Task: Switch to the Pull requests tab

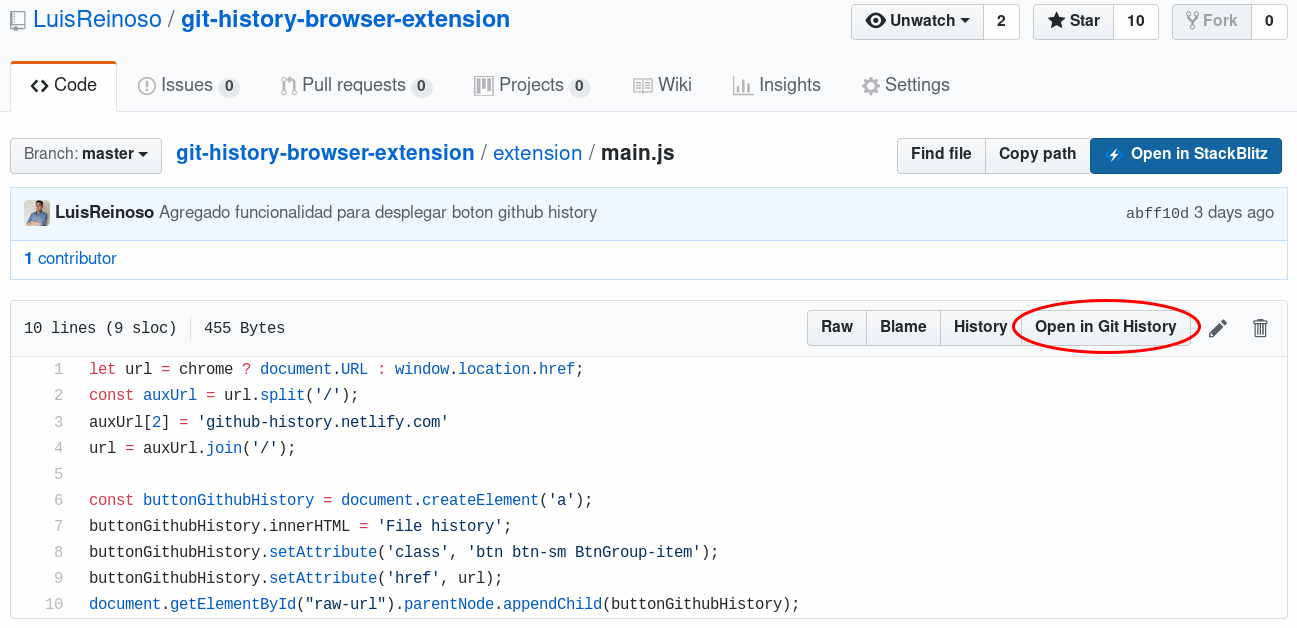Action: tap(356, 86)
